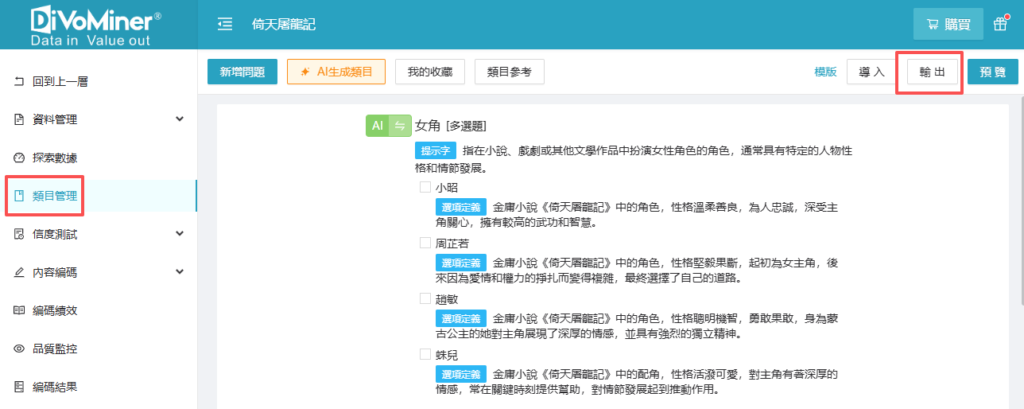1024x409 pixels.
Task: Click the gift icon in top bar
Action: click(1000, 24)
